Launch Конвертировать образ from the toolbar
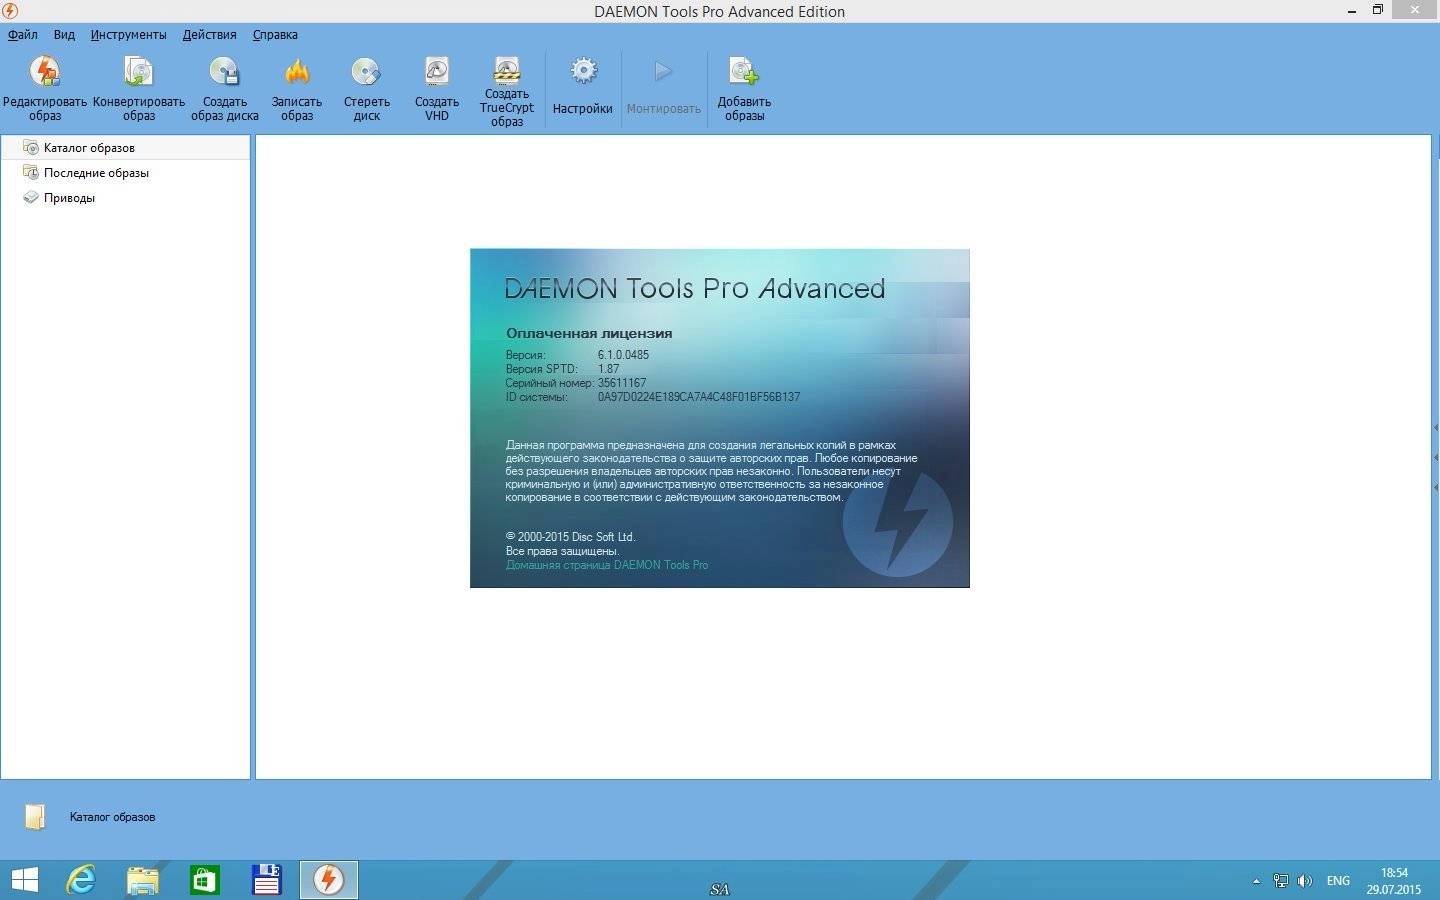Screen dimensions: 1440x900 pyautogui.click(x=139, y=88)
